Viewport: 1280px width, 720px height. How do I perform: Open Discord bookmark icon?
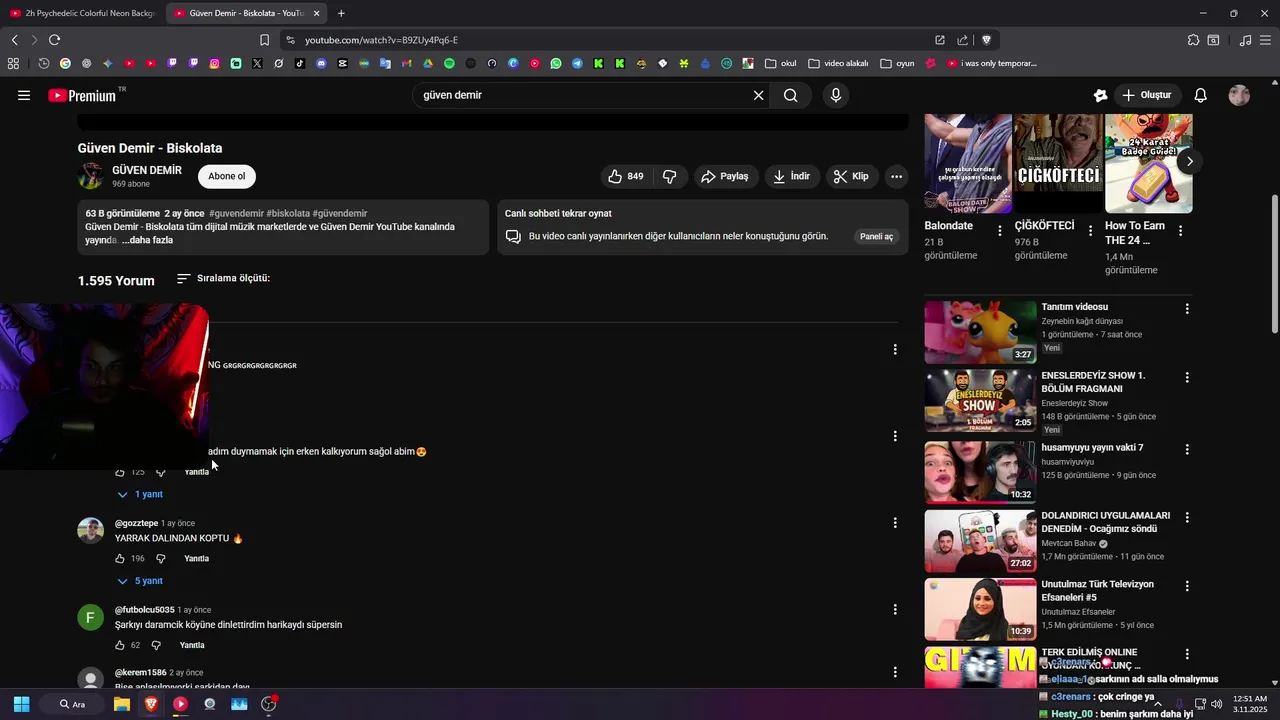tap(321, 63)
